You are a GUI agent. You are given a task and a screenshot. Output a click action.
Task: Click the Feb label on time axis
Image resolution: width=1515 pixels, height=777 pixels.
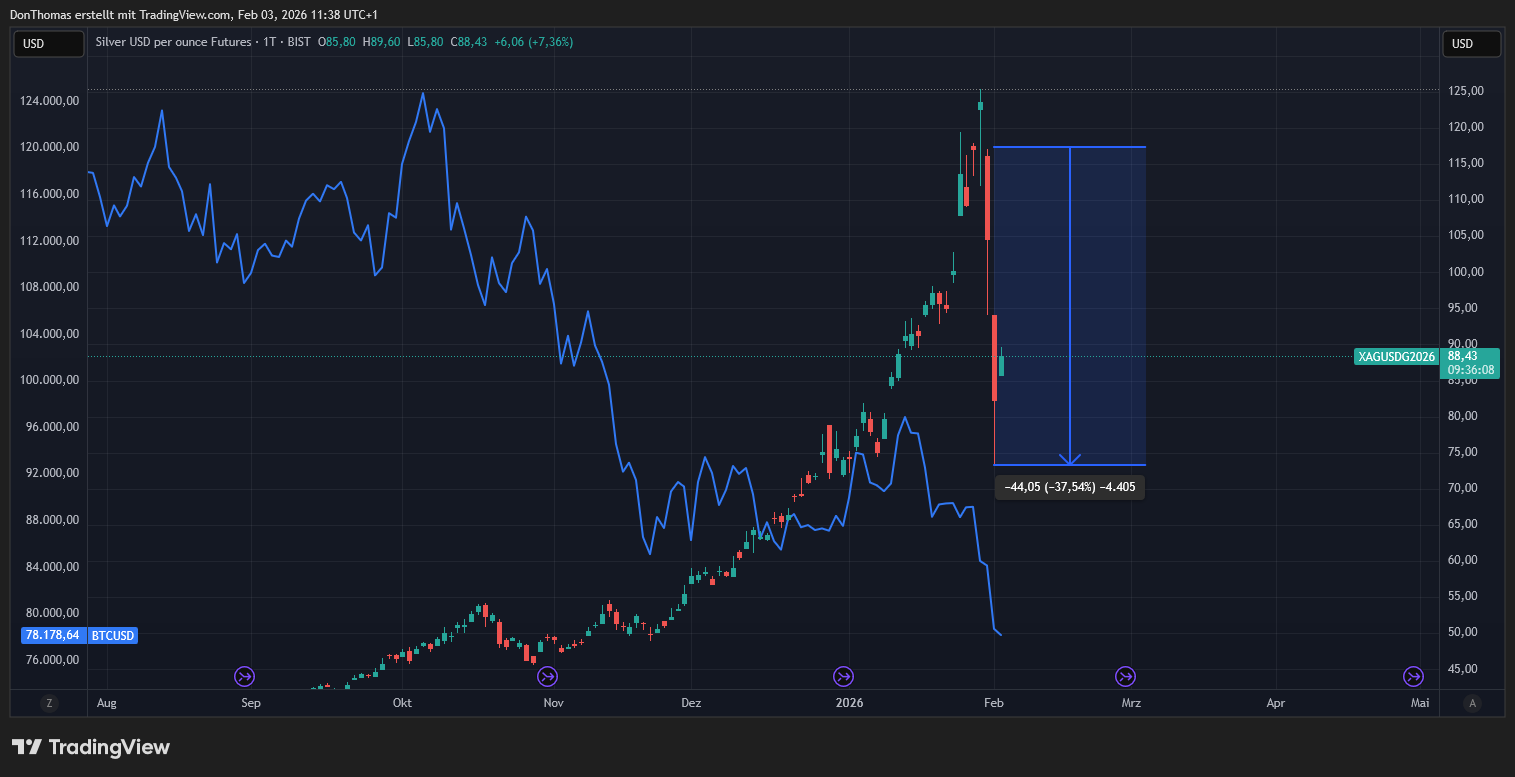[x=993, y=703]
